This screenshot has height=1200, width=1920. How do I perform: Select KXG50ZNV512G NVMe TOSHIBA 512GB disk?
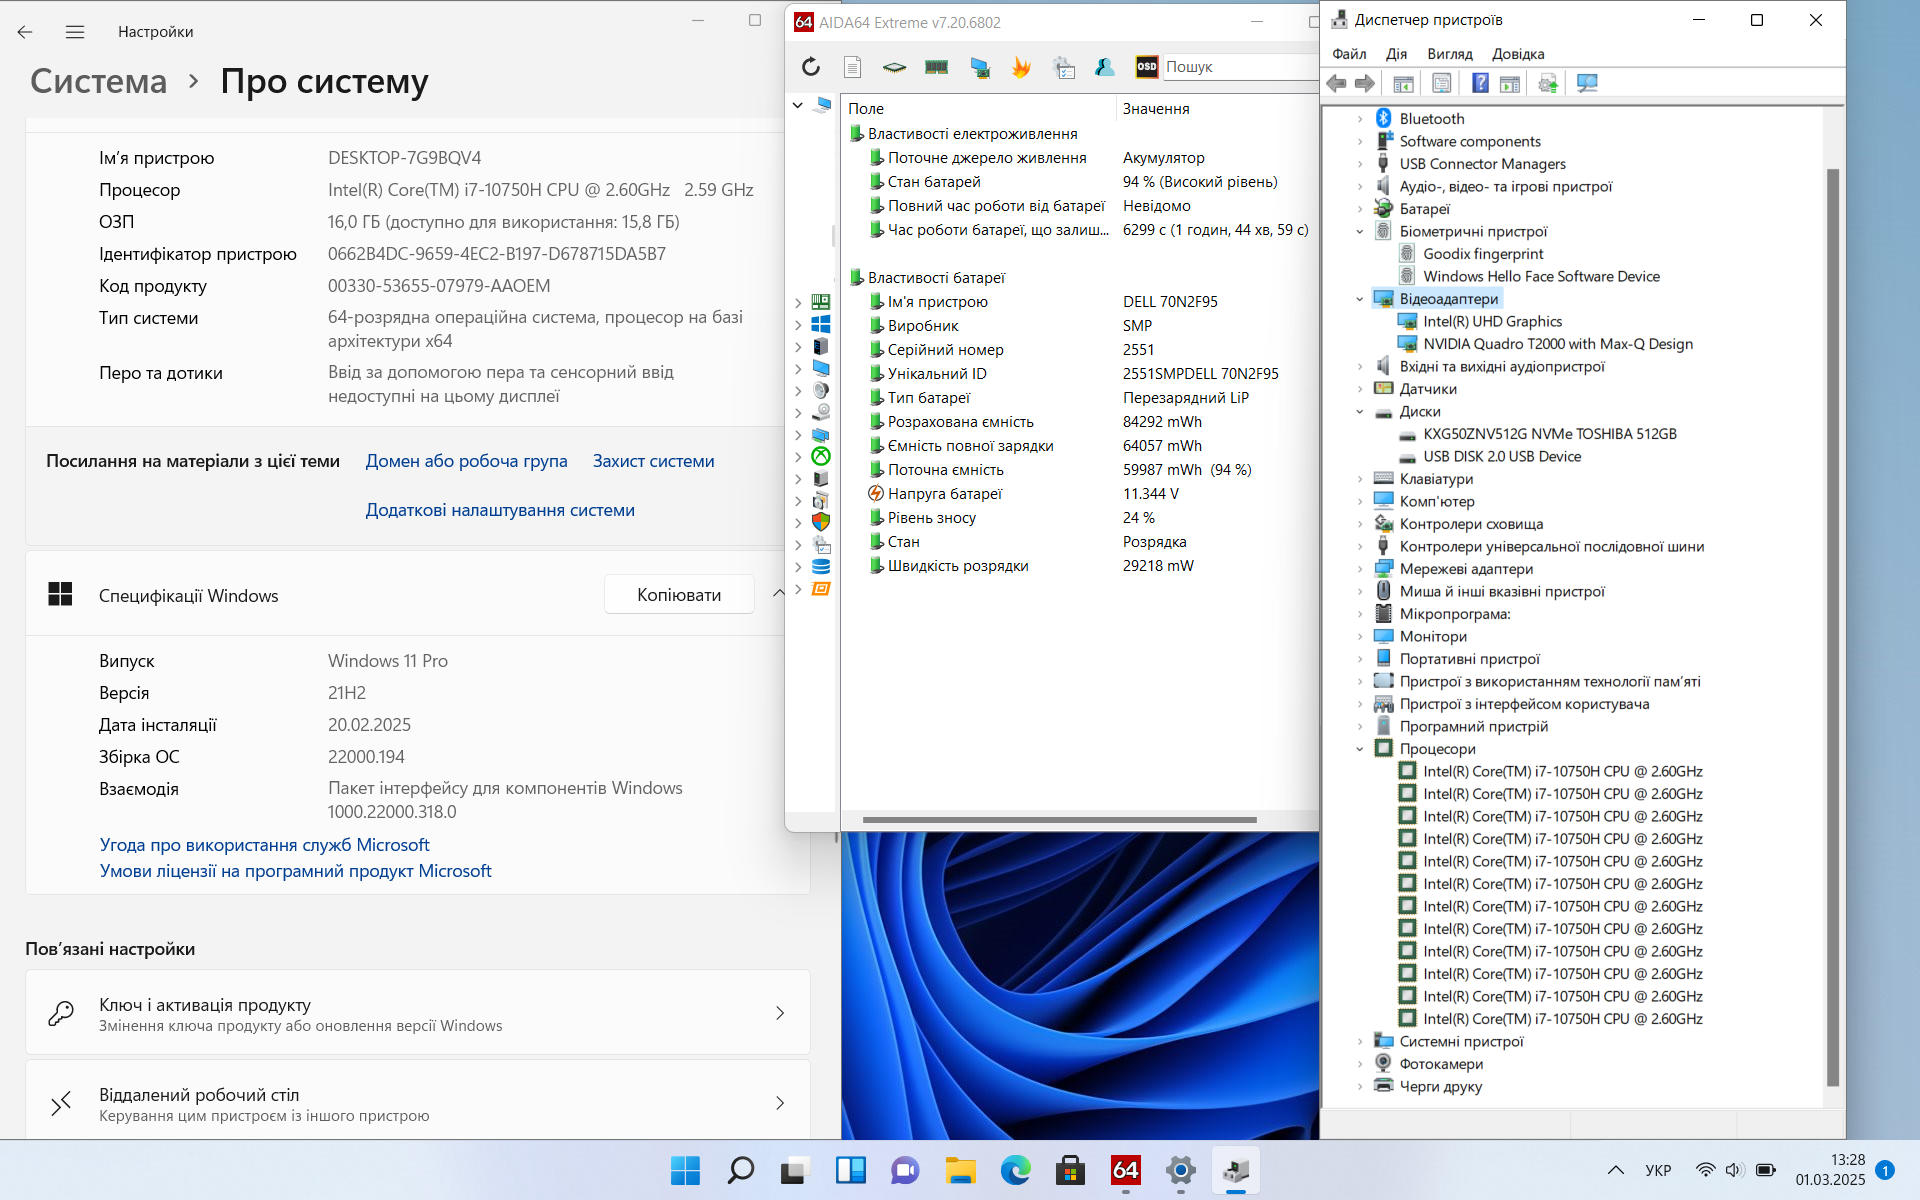pos(1549,434)
